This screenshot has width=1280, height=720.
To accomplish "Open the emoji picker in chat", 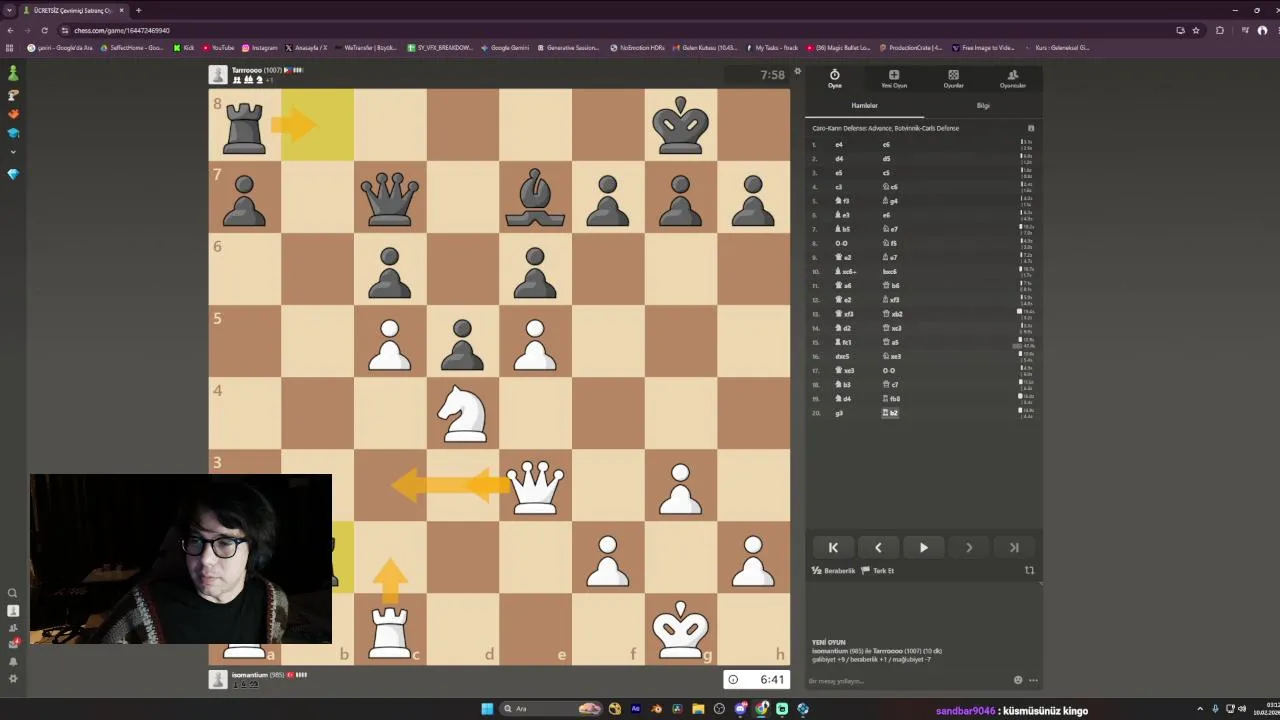I will click(x=1018, y=680).
